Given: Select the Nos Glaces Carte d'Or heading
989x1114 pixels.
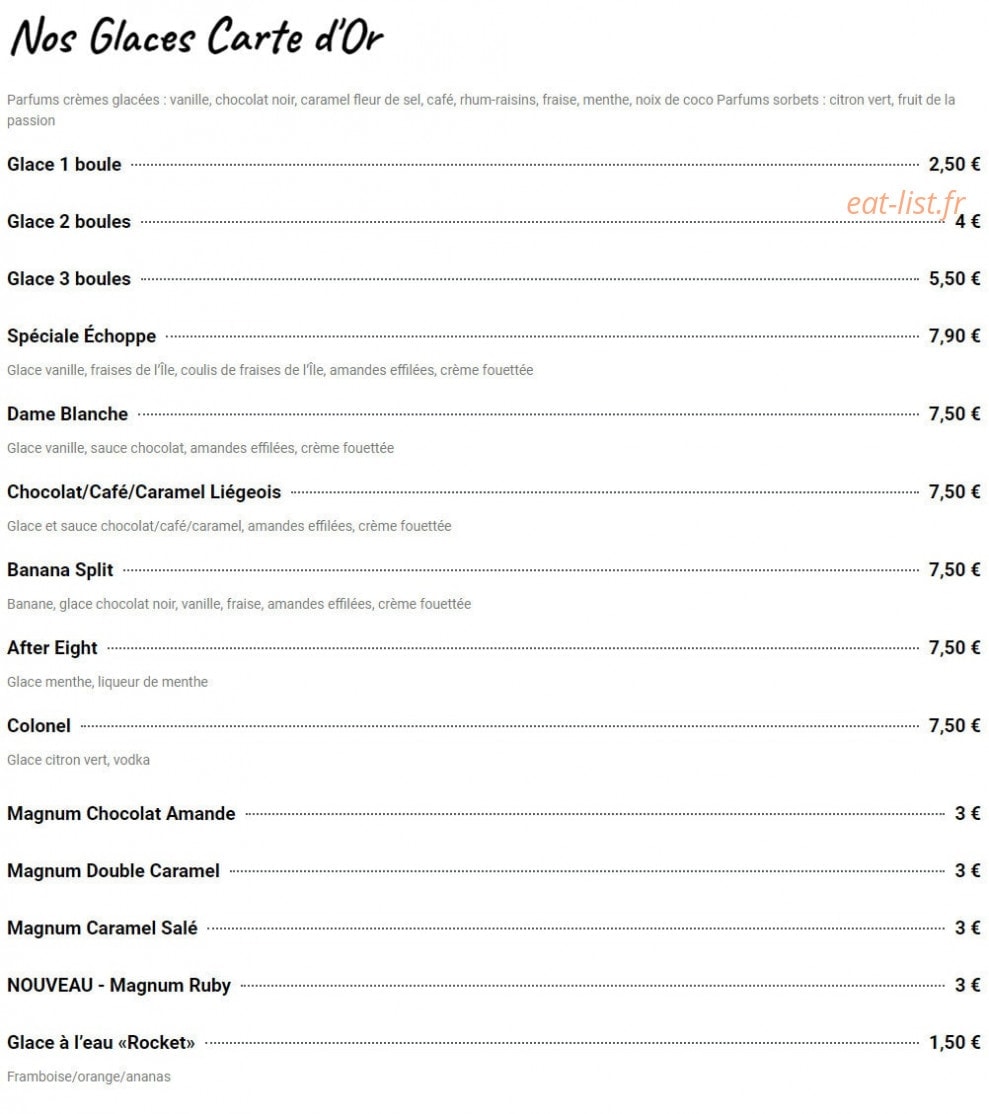Looking at the screenshot, I should tap(197, 37).
